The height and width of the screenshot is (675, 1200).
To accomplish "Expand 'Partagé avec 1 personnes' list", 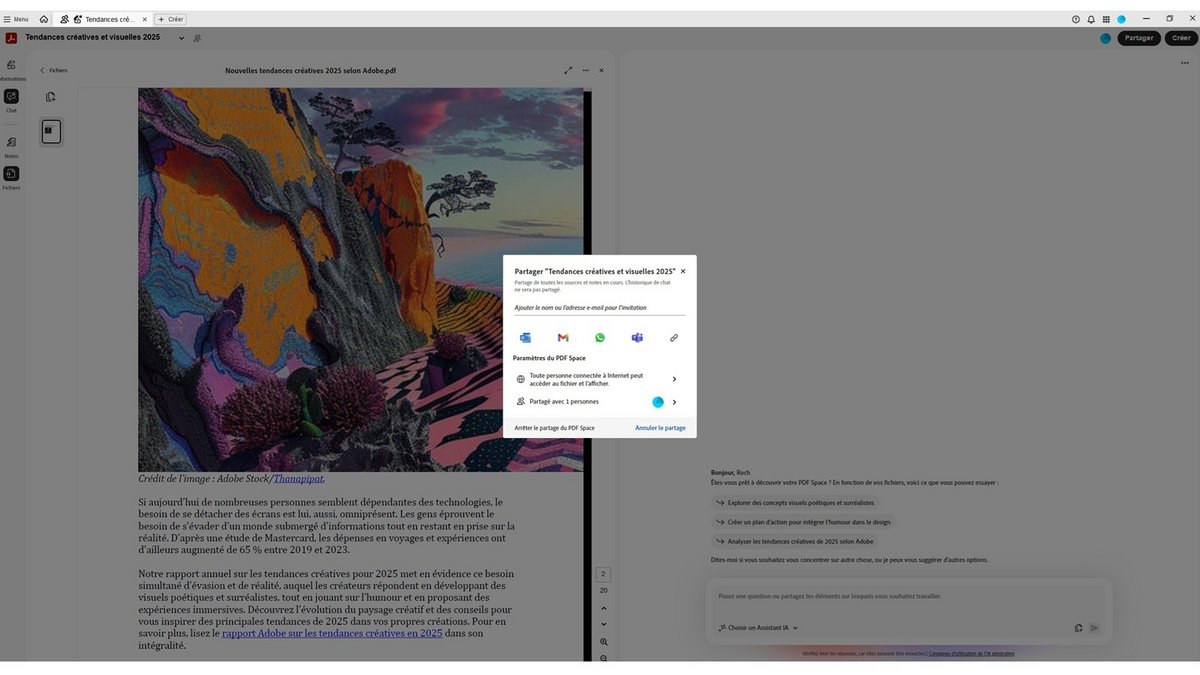I will pyautogui.click(x=674, y=402).
